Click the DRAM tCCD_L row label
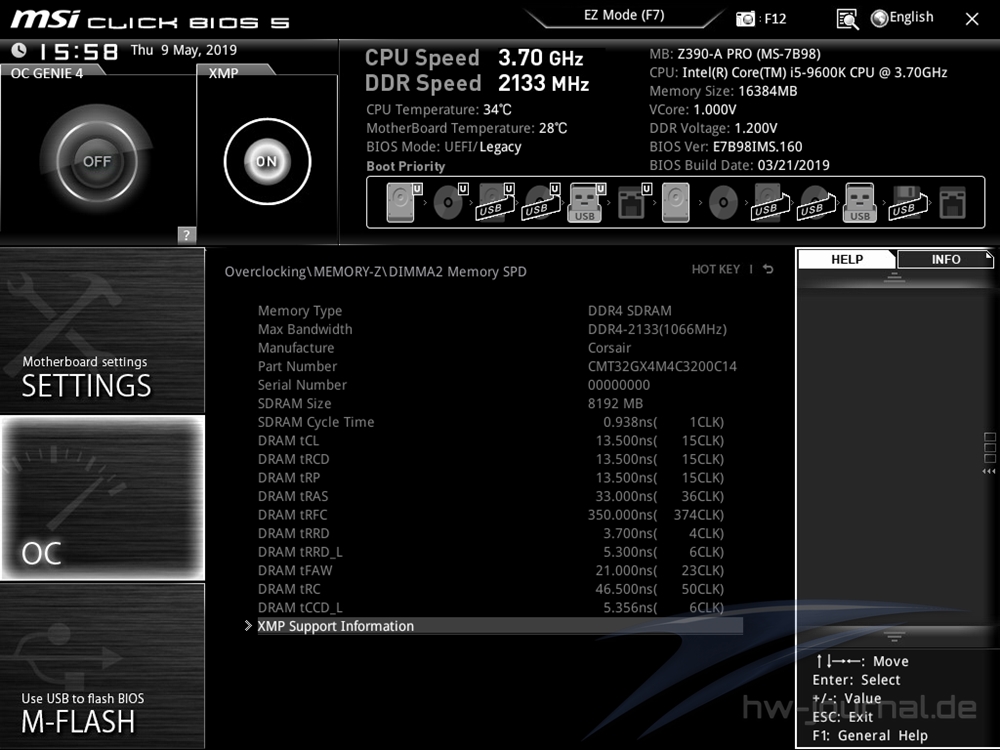This screenshot has height=750, width=1000. tap(300, 608)
